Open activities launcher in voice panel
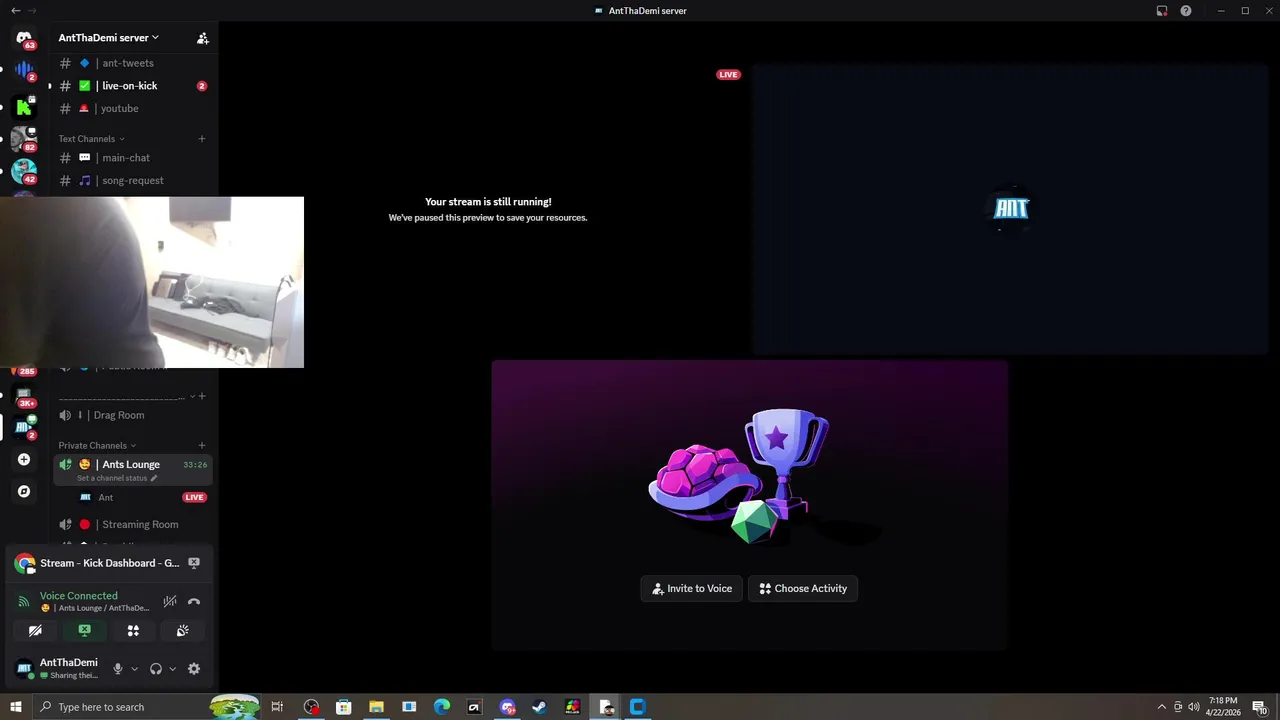The image size is (1280, 720). [133, 631]
